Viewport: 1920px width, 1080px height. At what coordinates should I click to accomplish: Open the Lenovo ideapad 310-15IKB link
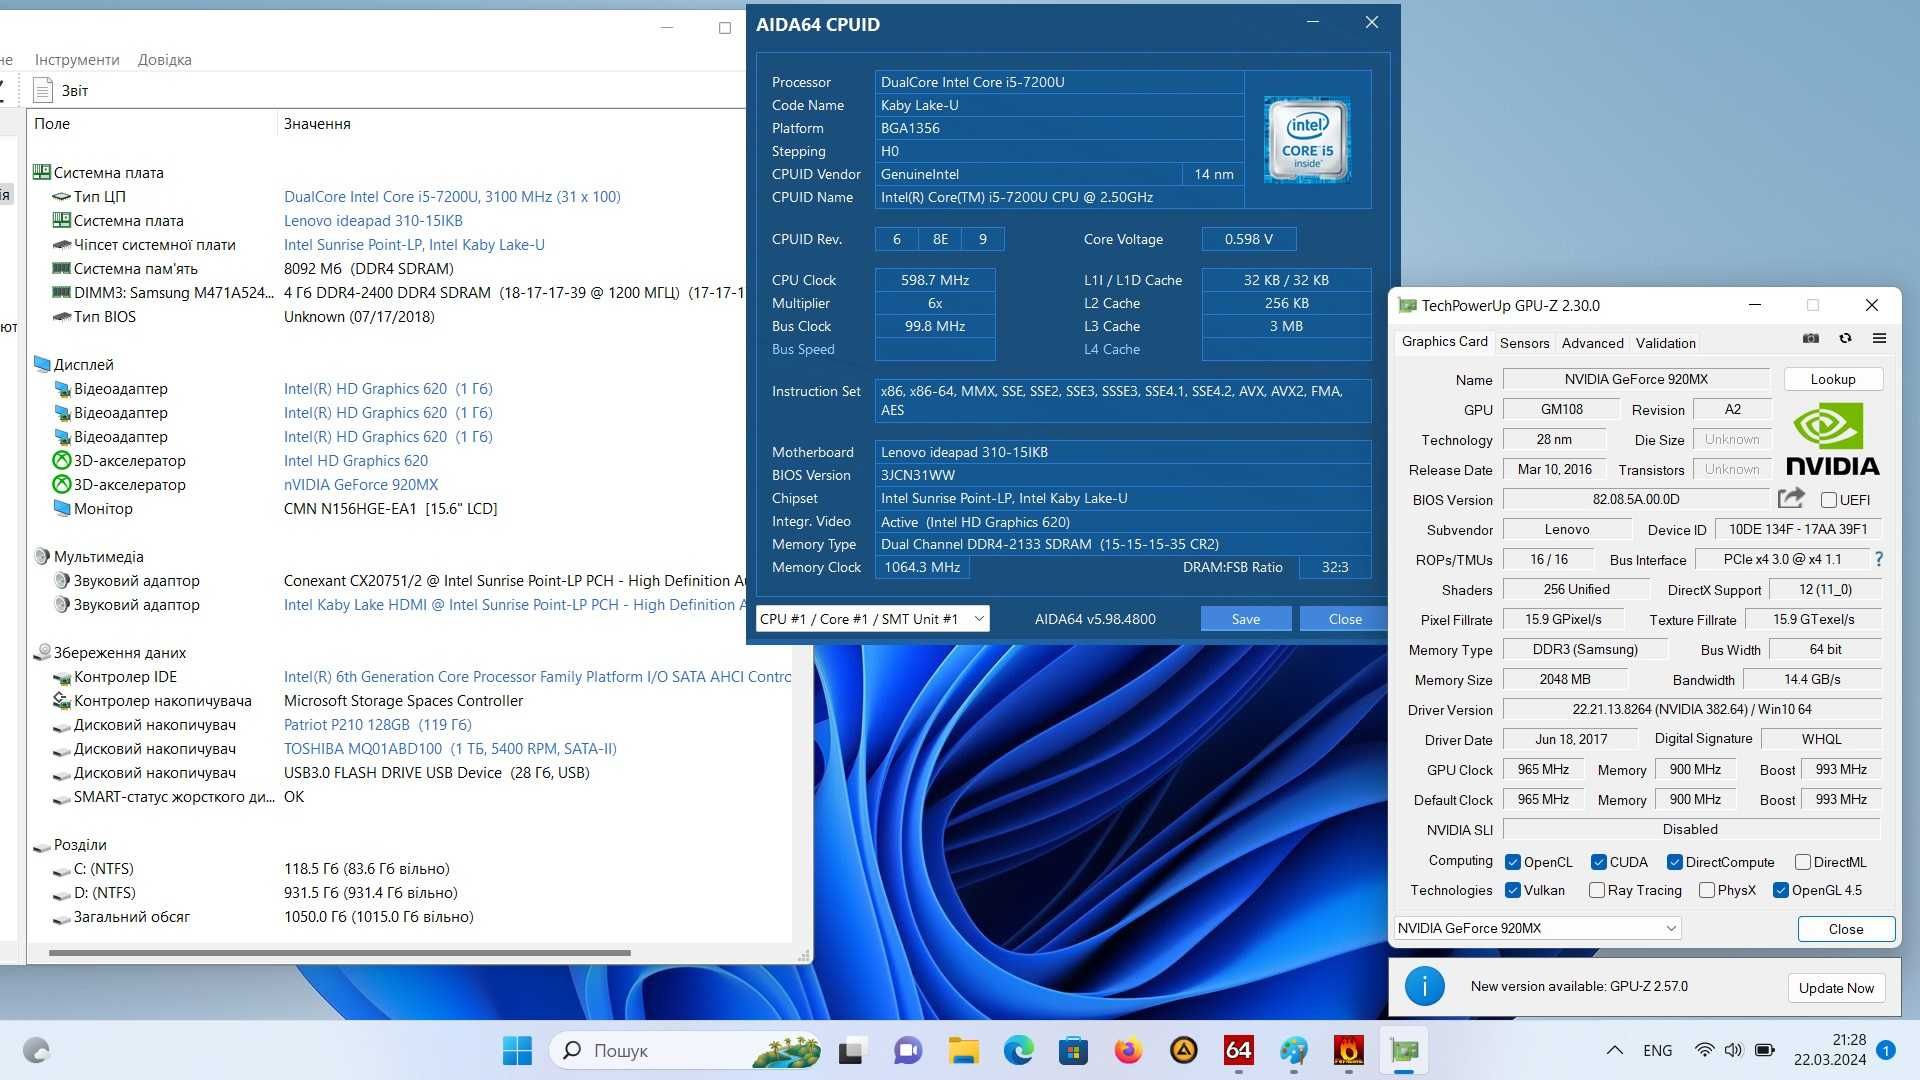(373, 221)
